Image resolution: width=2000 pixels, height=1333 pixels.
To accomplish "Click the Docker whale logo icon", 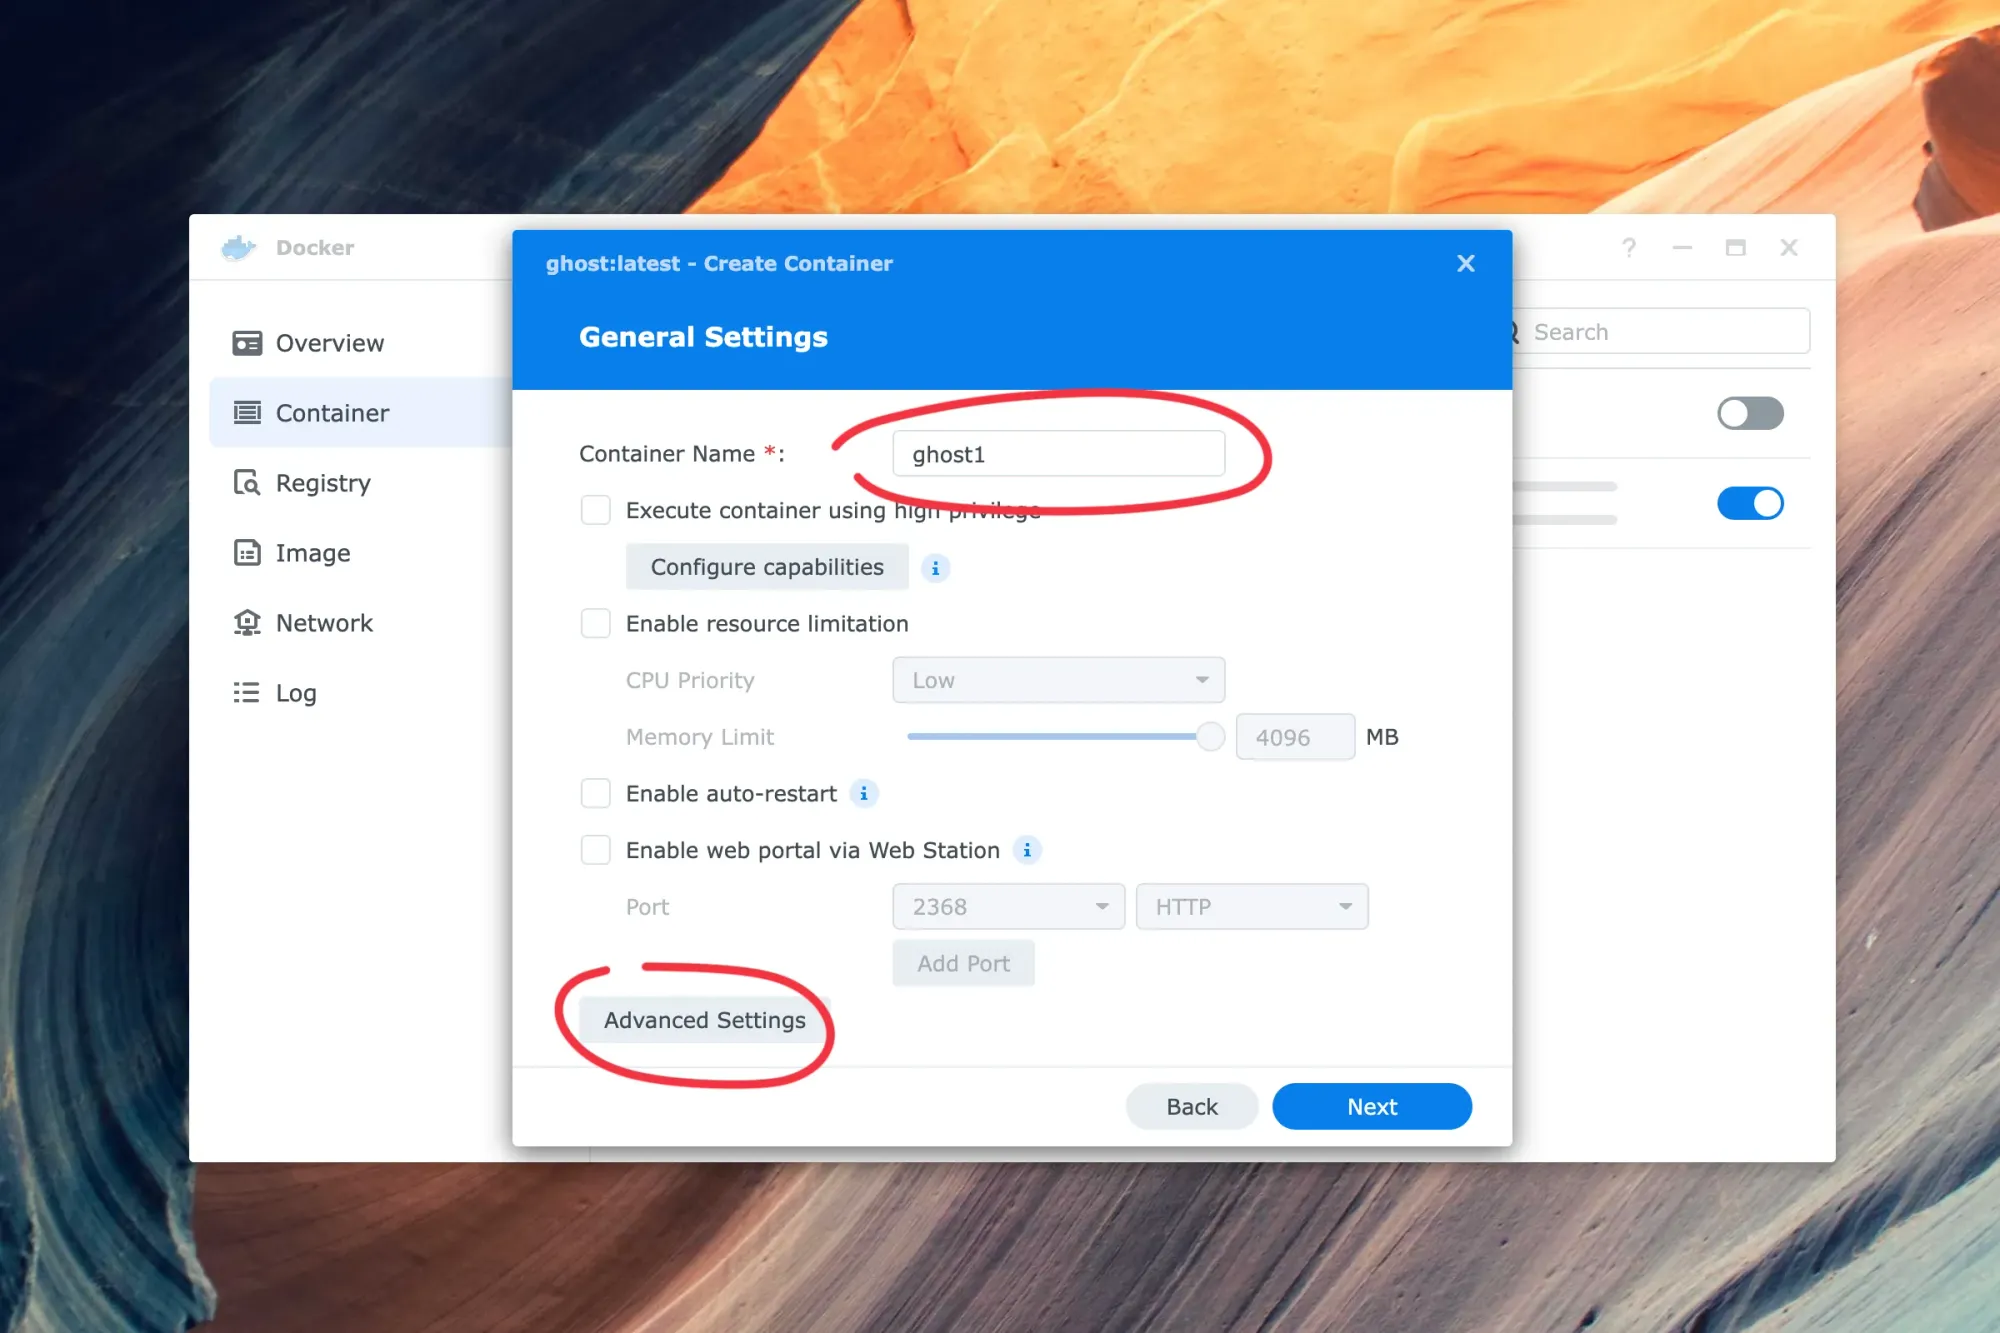I will 238,247.
